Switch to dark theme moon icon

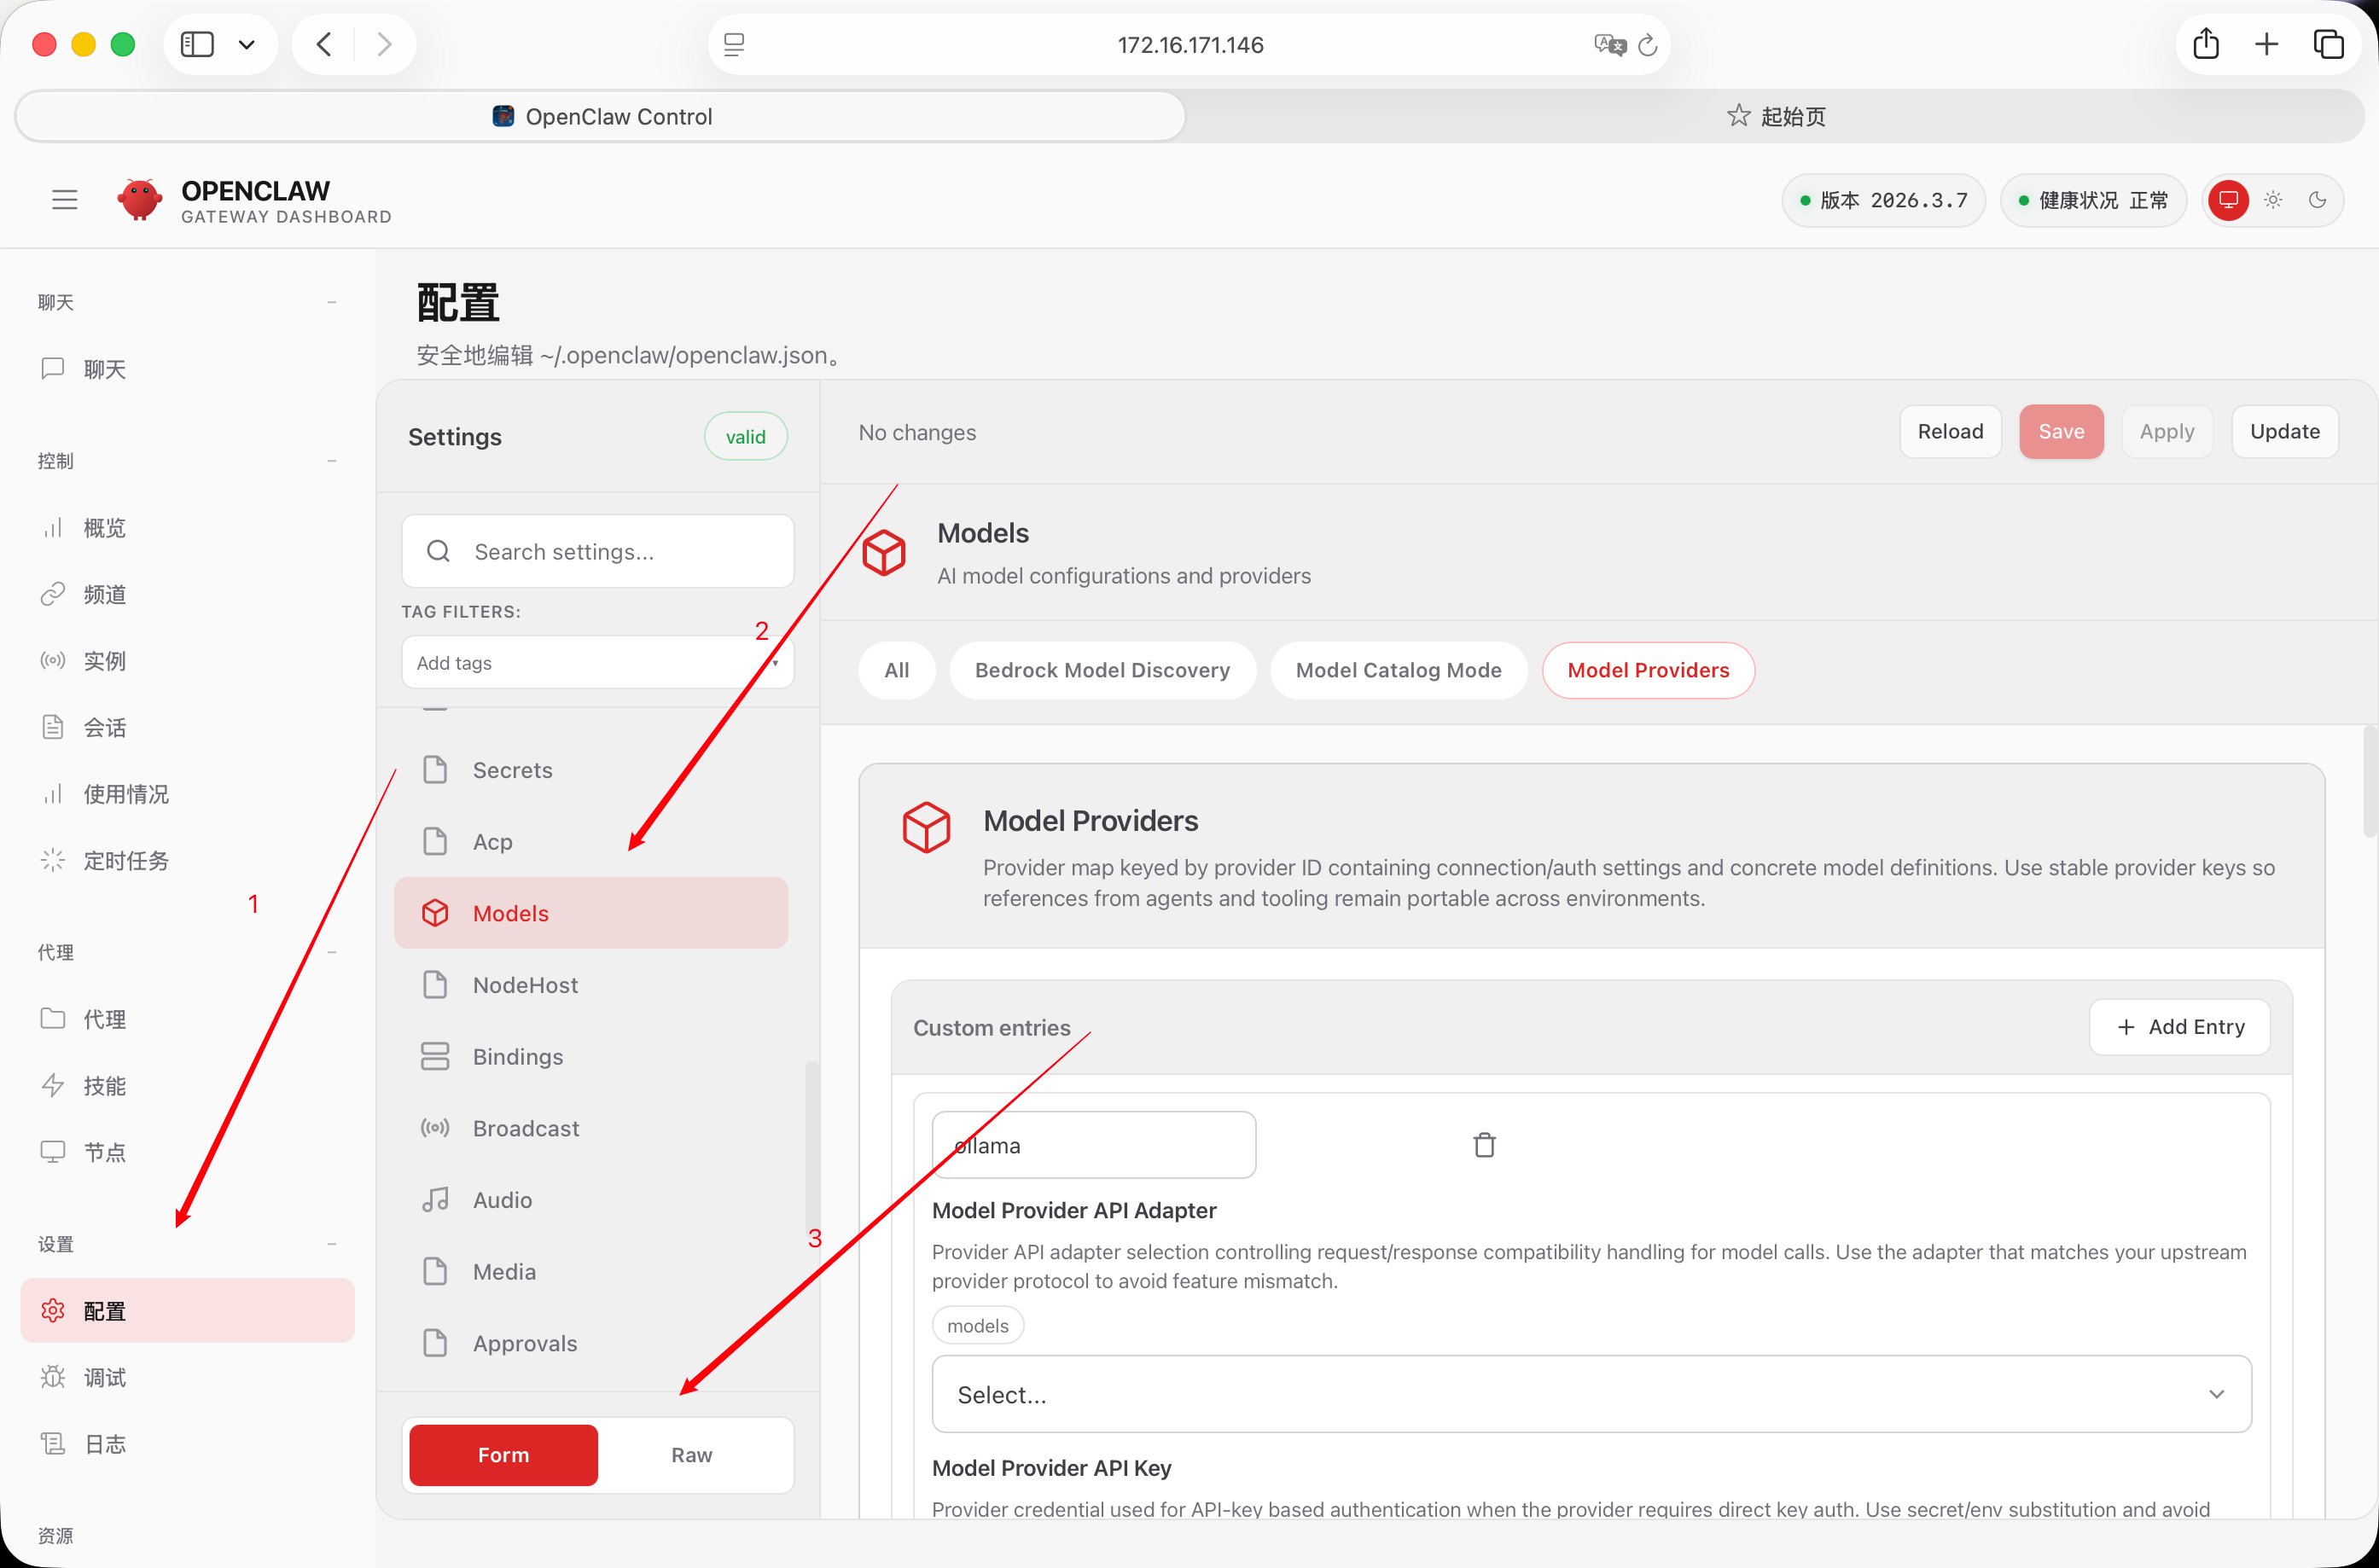2317,200
